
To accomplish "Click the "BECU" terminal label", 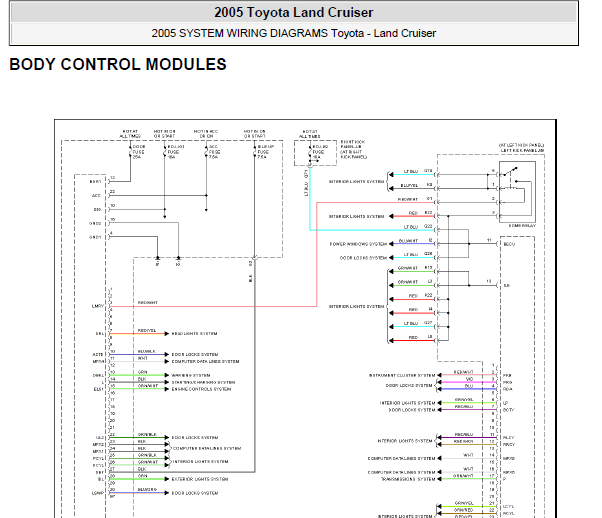I will tap(509, 244).
